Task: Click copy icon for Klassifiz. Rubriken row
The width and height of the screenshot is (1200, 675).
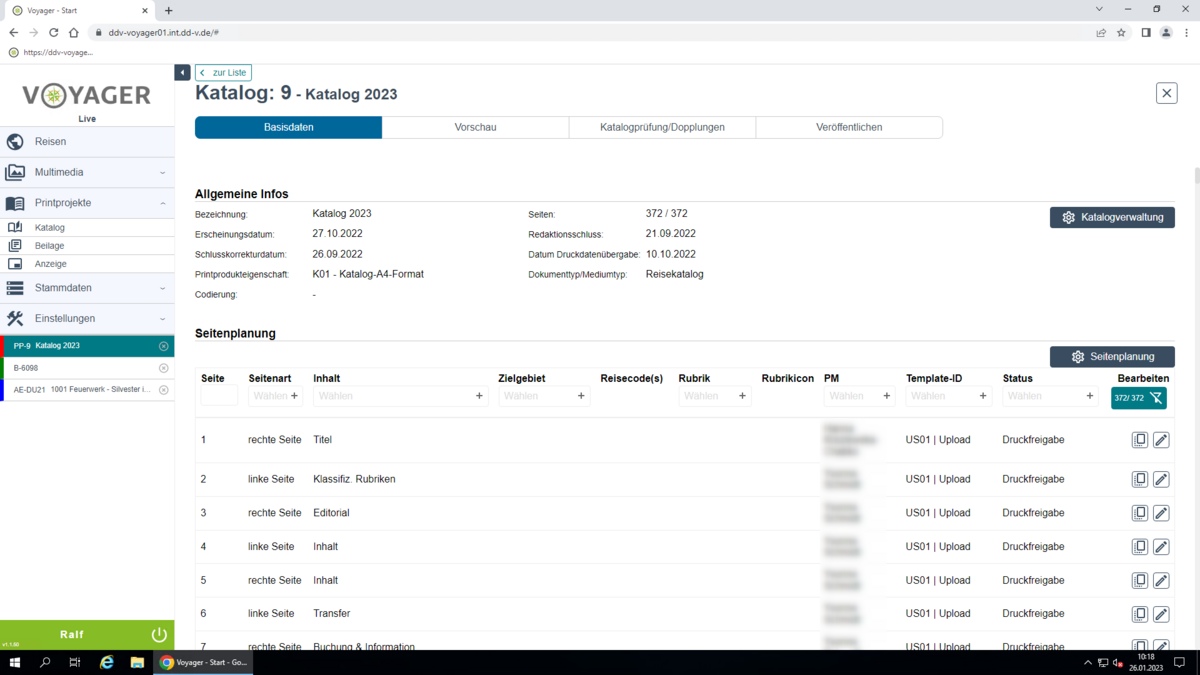Action: 1140,479
